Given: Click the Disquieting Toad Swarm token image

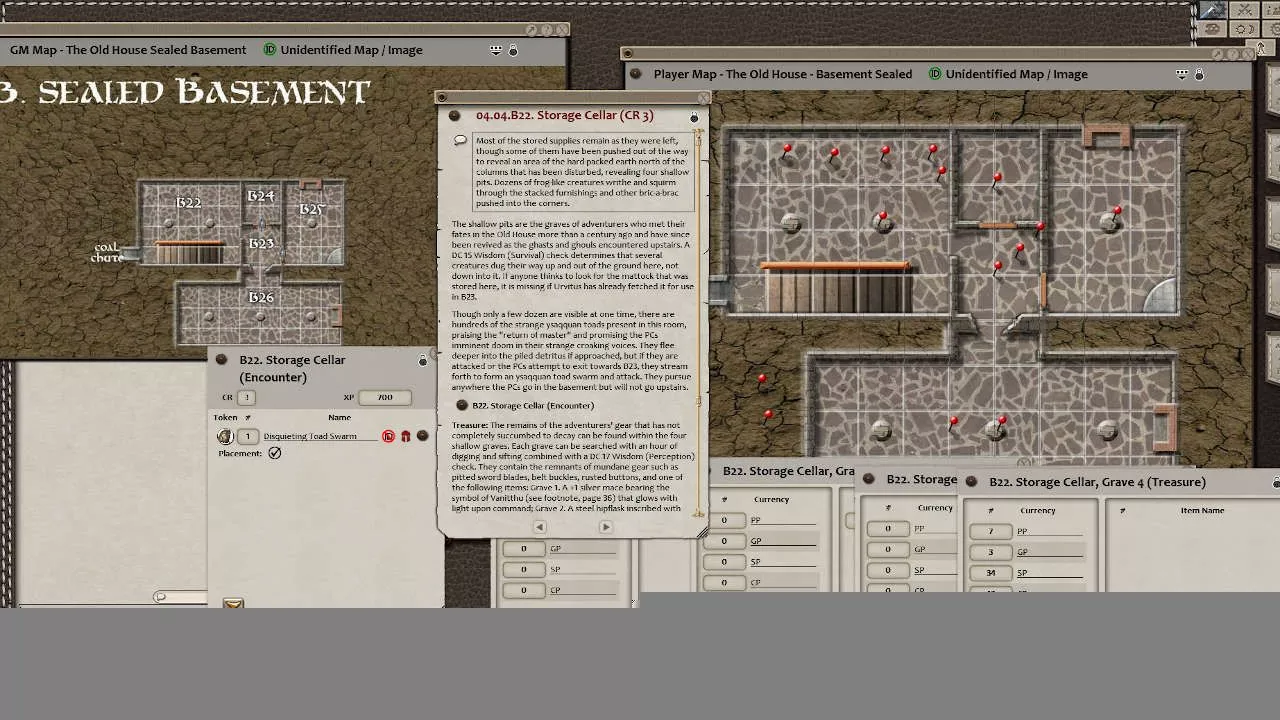Looking at the screenshot, I should (x=225, y=436).
